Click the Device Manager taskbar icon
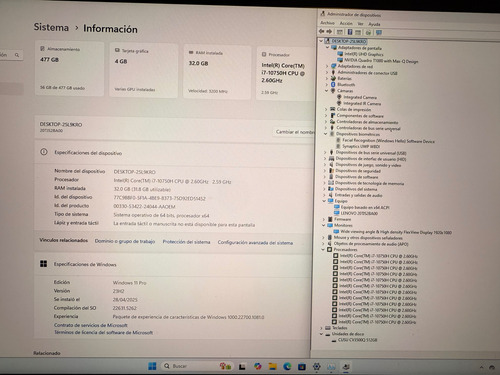This screenshot has height=375, width=500. 346,367
